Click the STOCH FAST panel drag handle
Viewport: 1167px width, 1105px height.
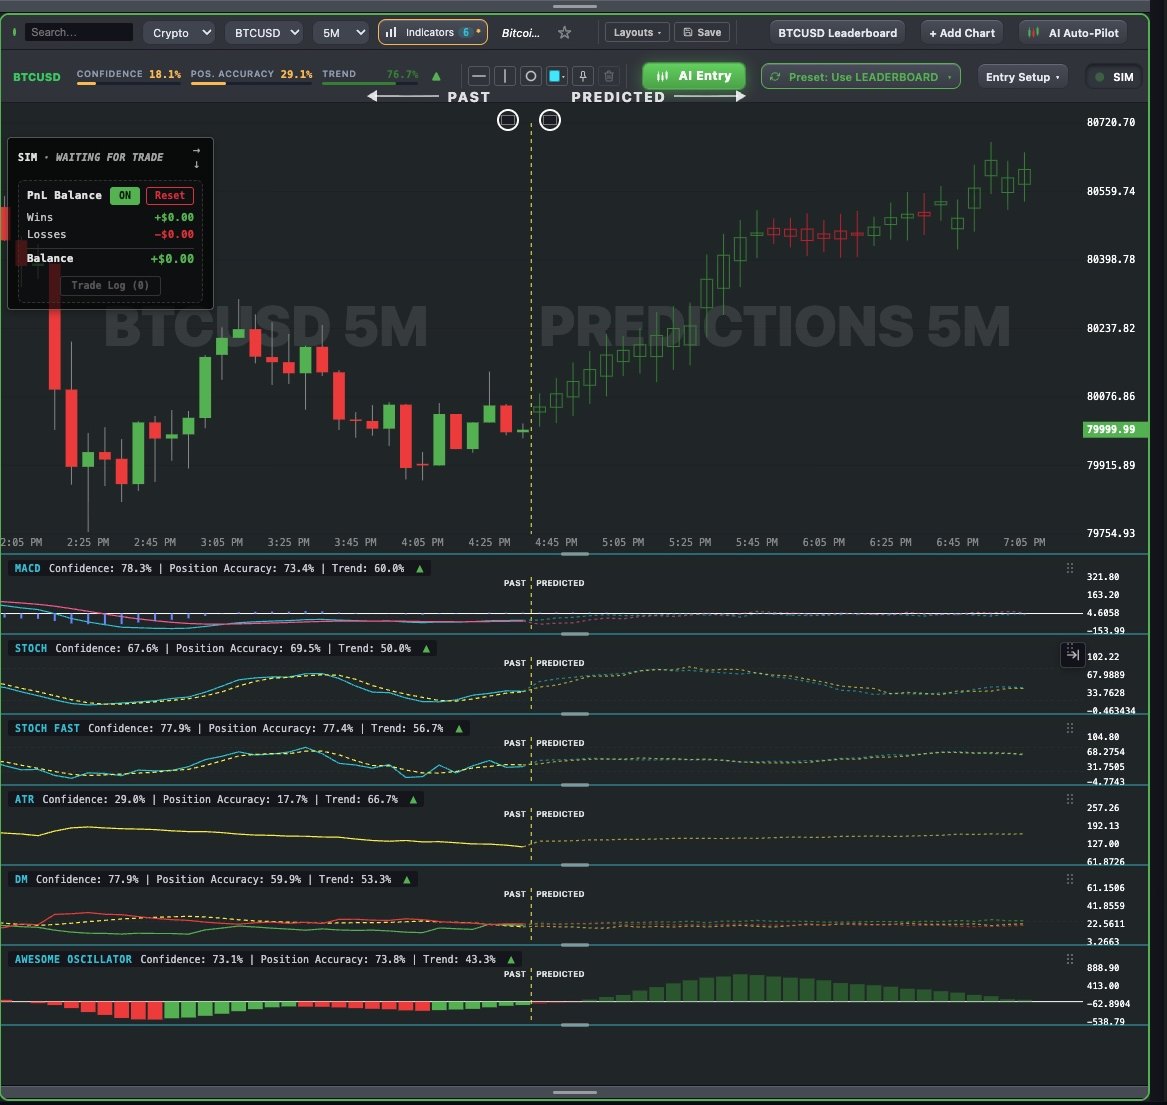click(x=1070, y=728)
